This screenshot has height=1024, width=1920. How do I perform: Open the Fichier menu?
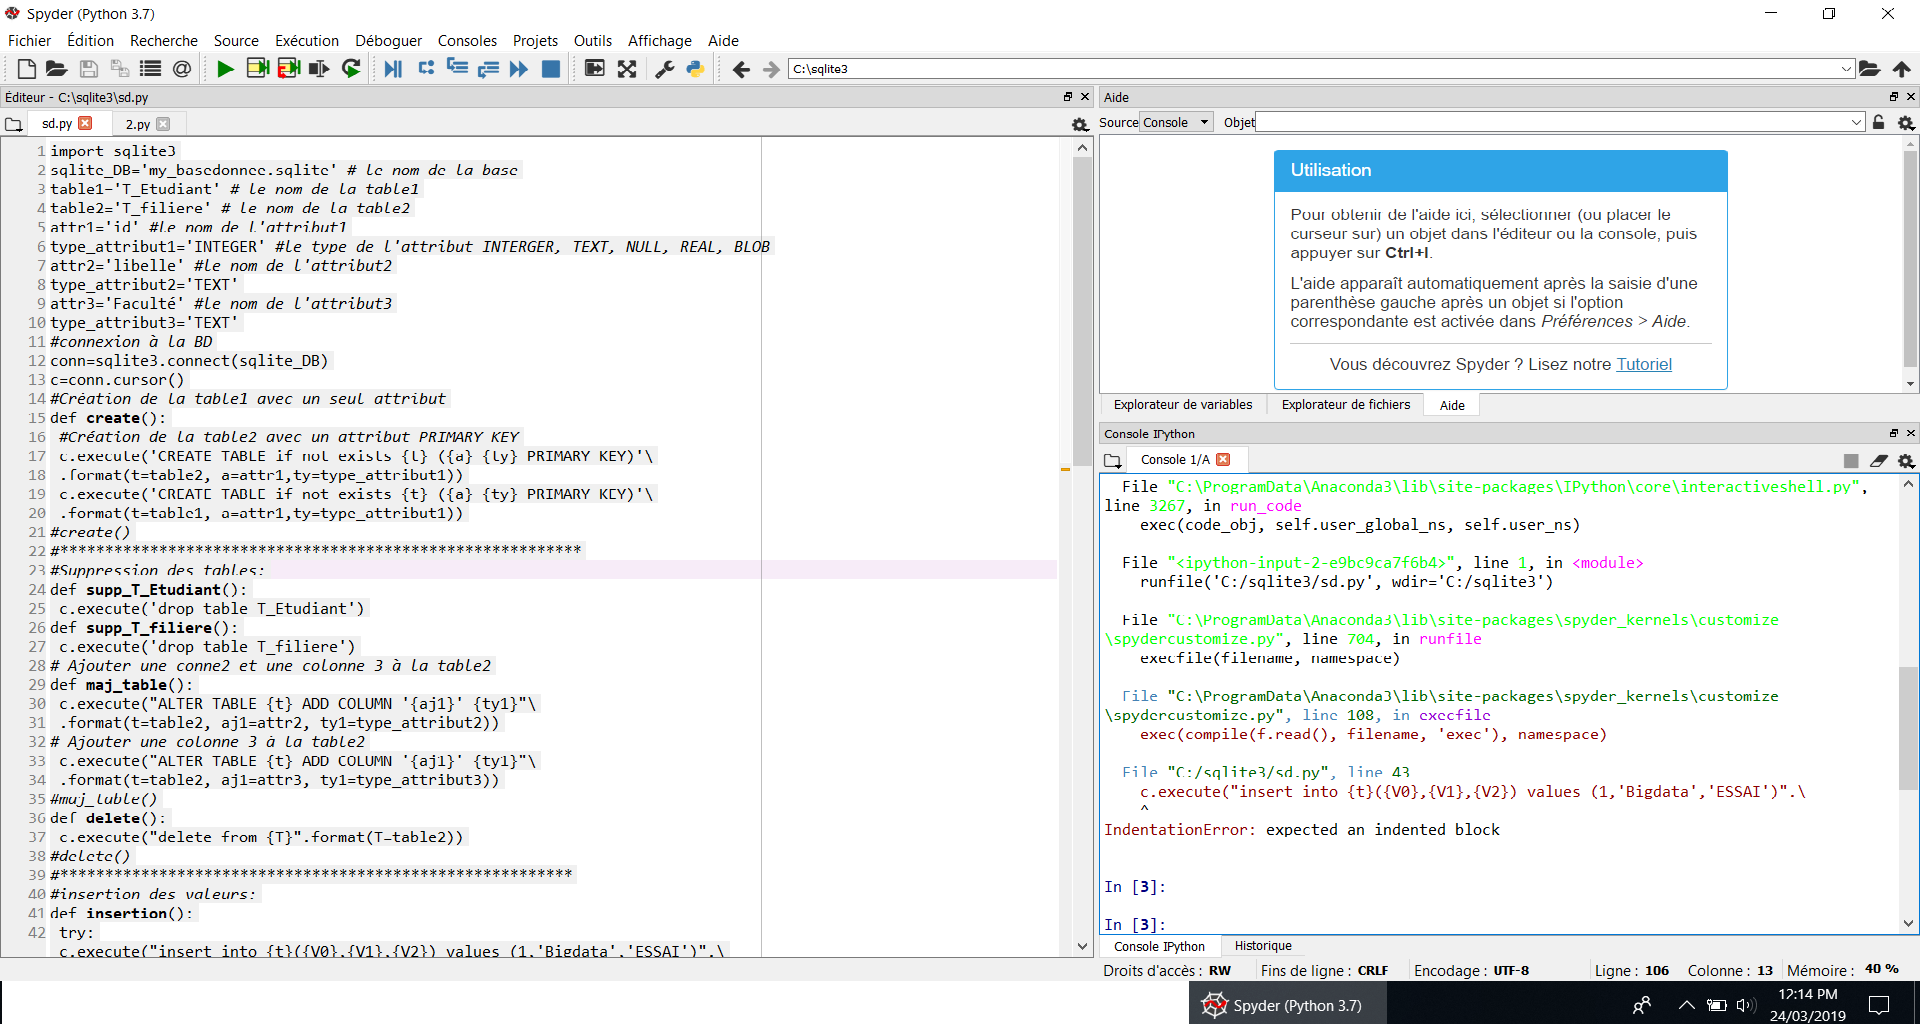point(29,40)
